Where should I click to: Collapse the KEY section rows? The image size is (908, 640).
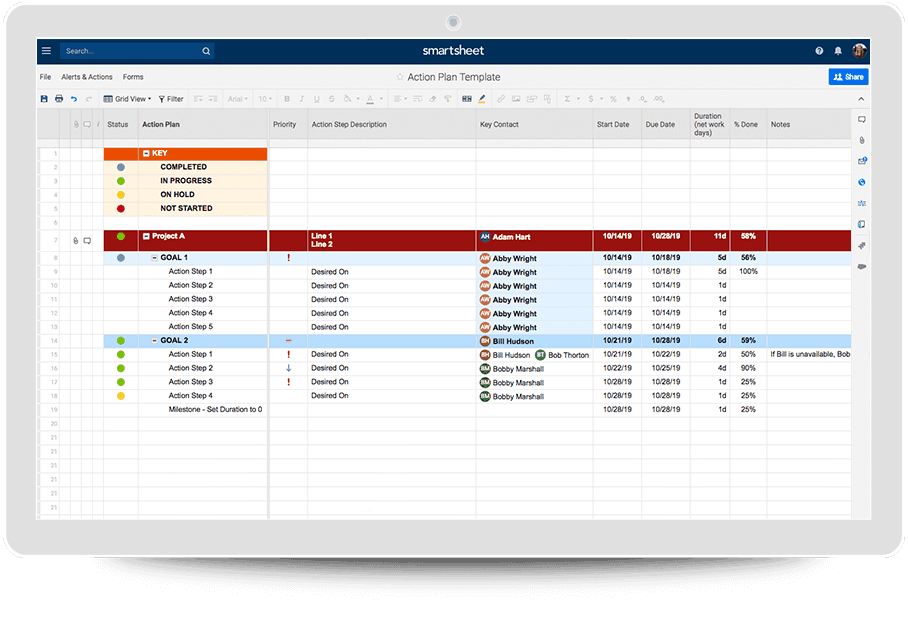[146, 154]
